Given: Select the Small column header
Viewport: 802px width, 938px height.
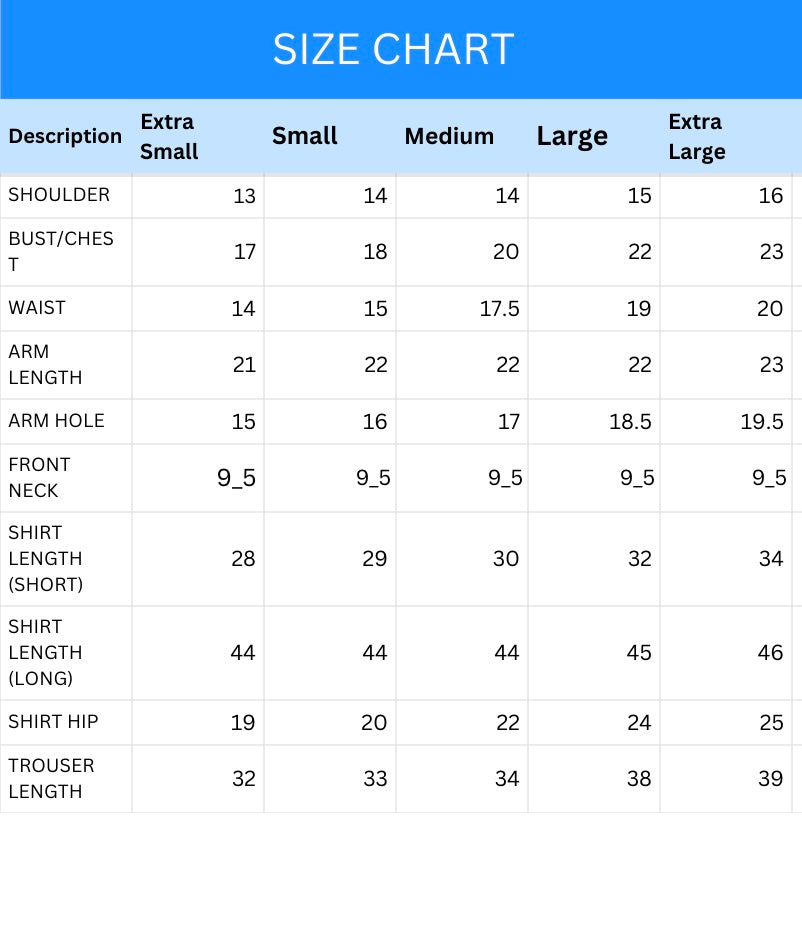Looking at the screenshot, I should [x=305, y=136].
